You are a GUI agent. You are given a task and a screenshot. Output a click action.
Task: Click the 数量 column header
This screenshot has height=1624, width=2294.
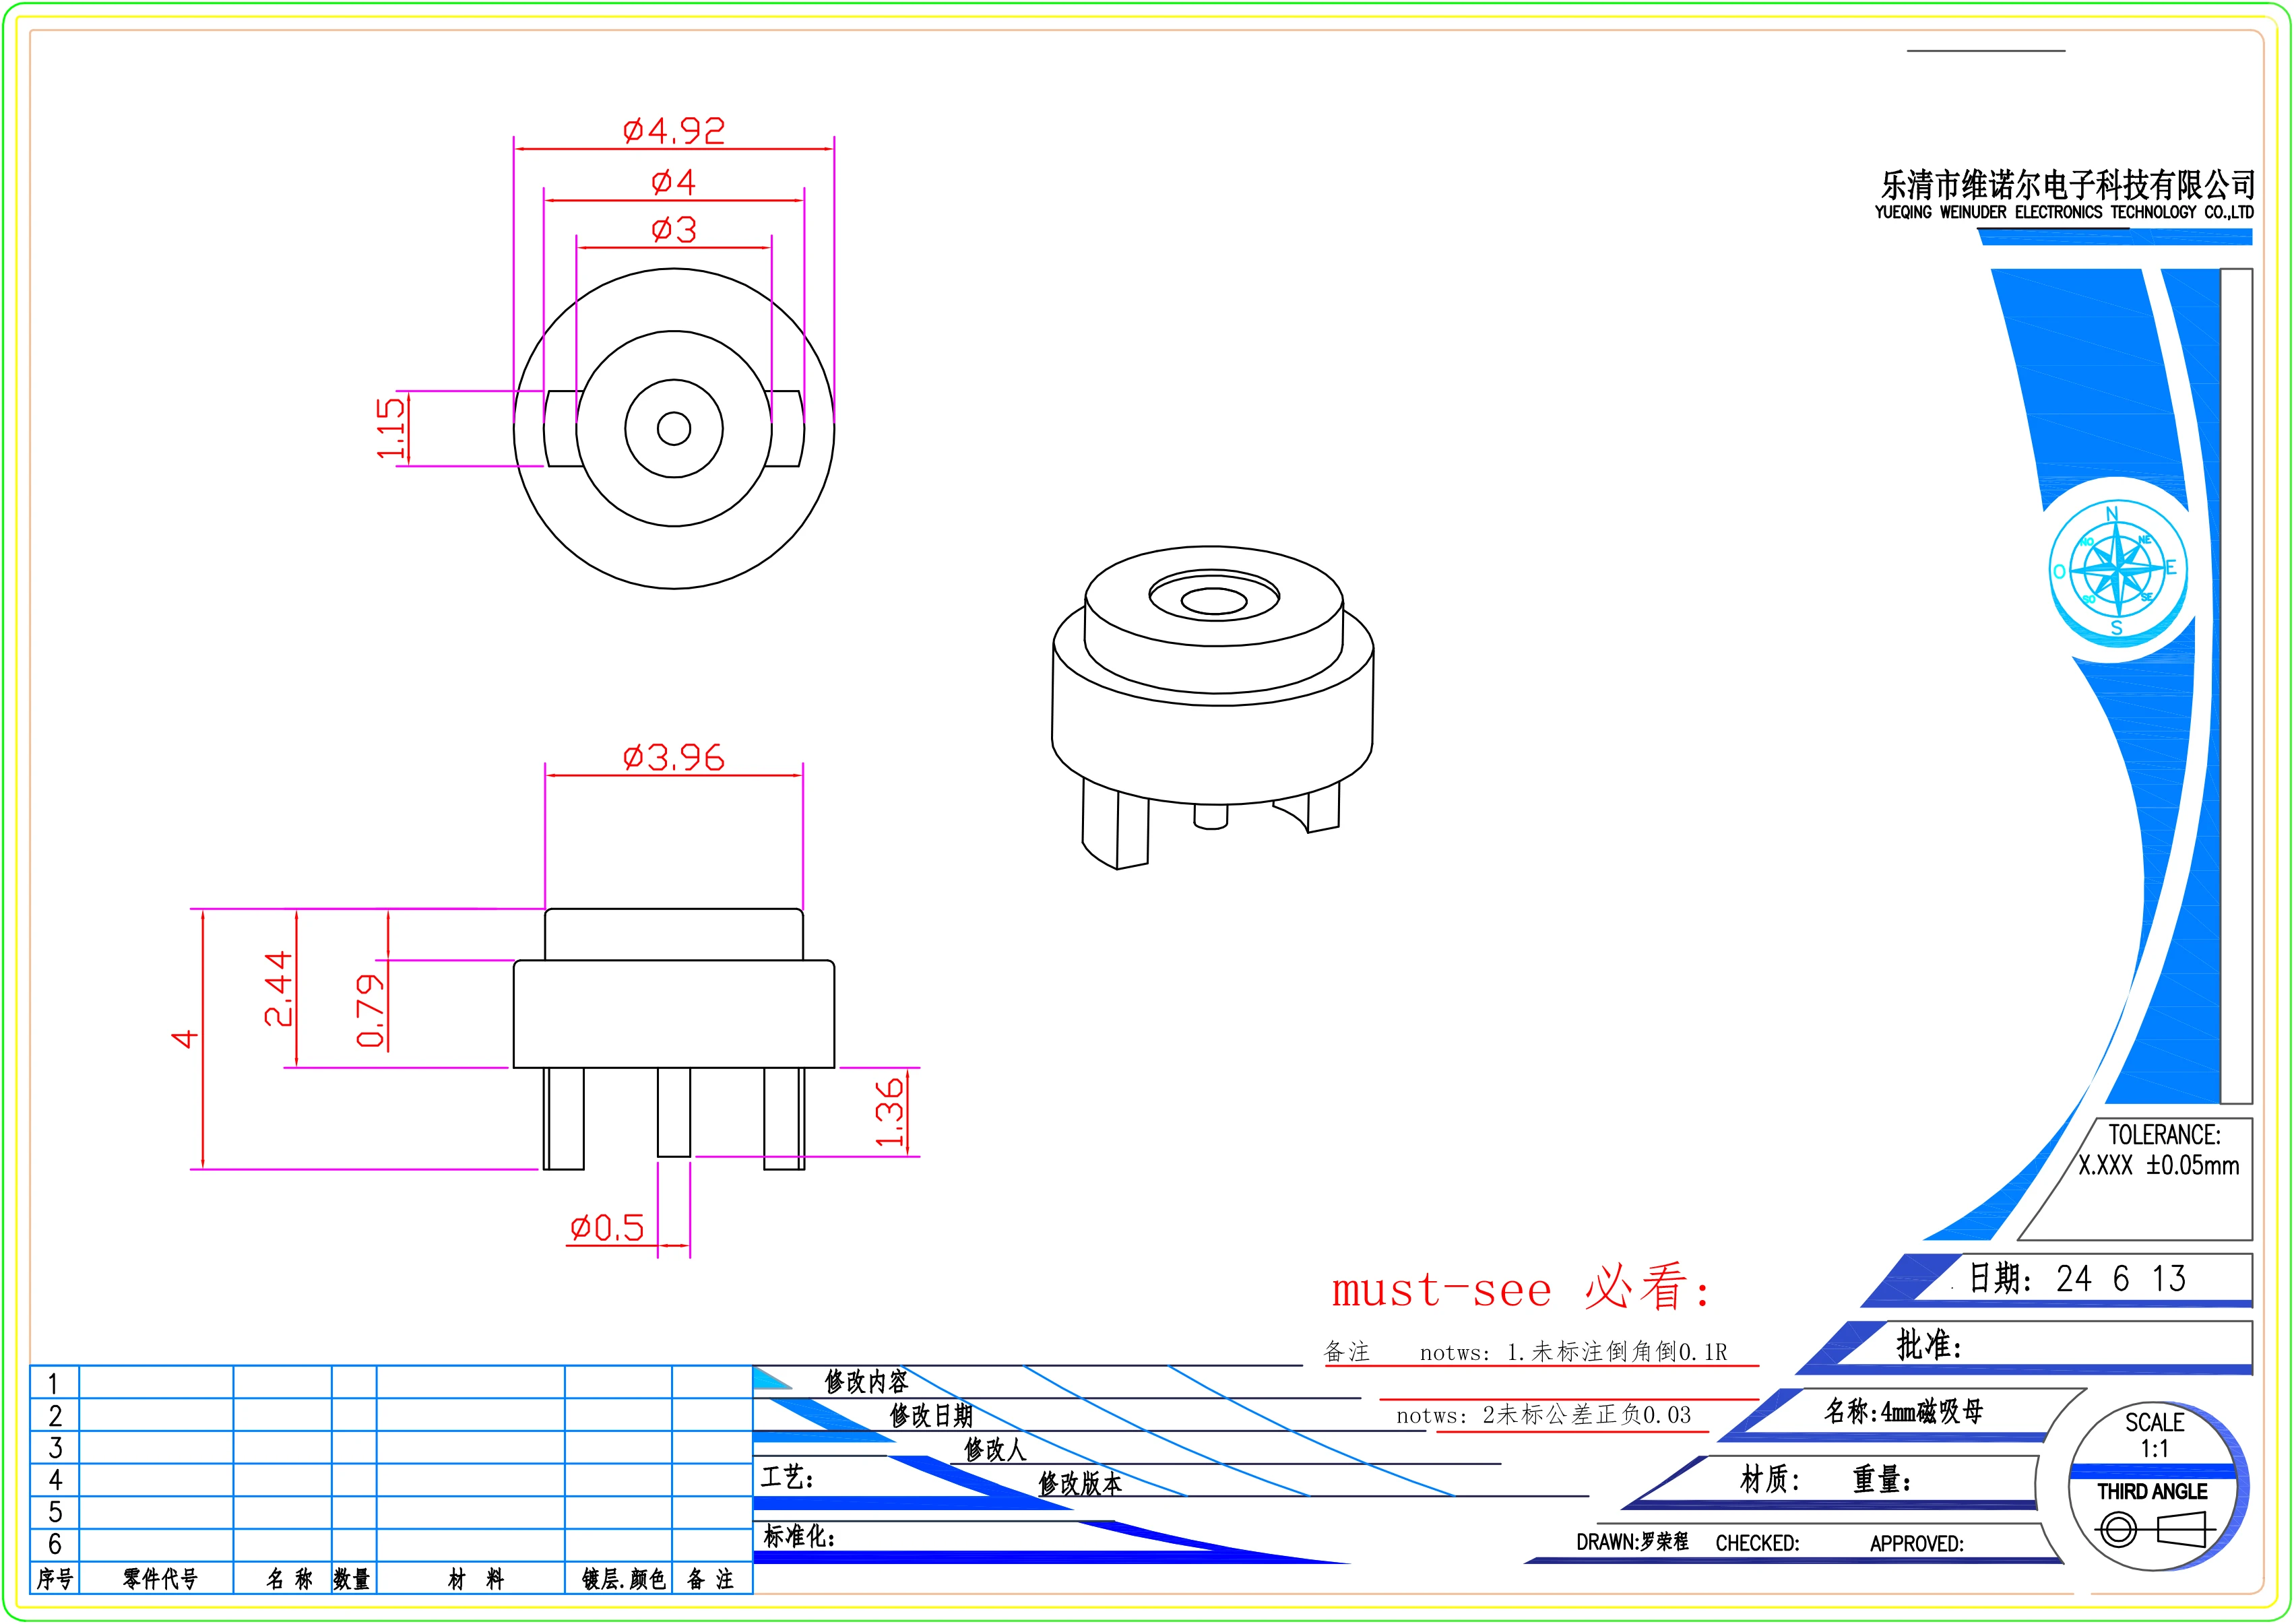(x=352, y=1579)
